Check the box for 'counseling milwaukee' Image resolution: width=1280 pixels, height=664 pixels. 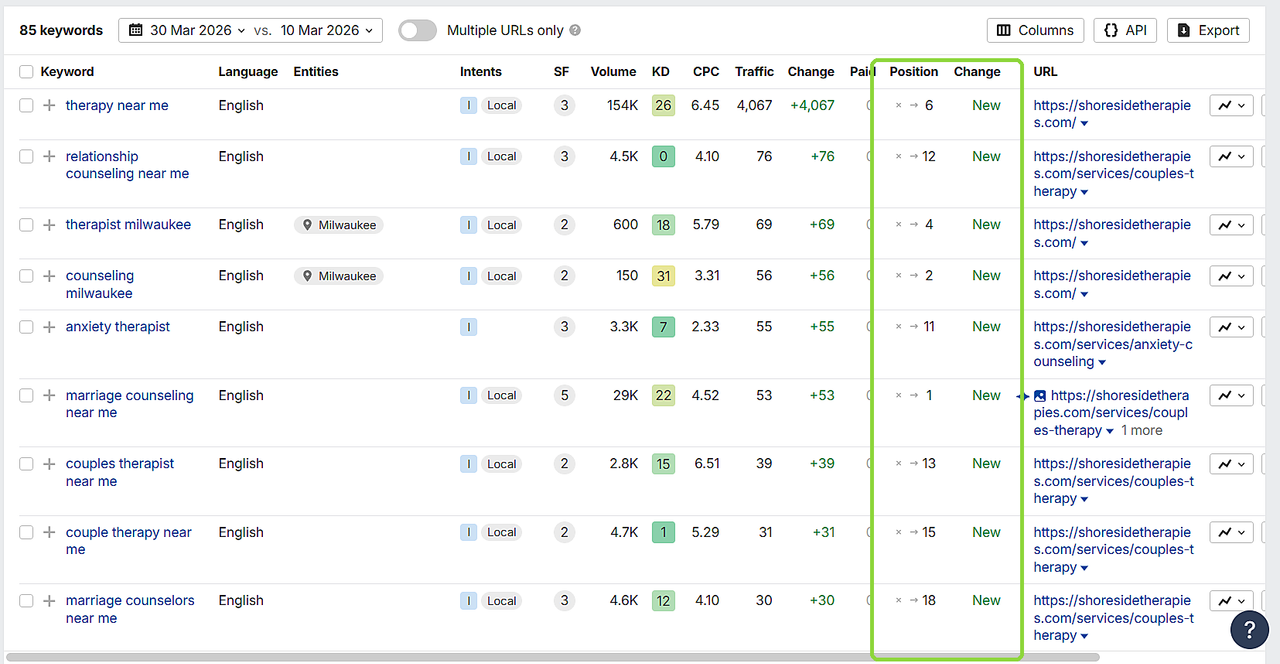pos(26,276)
